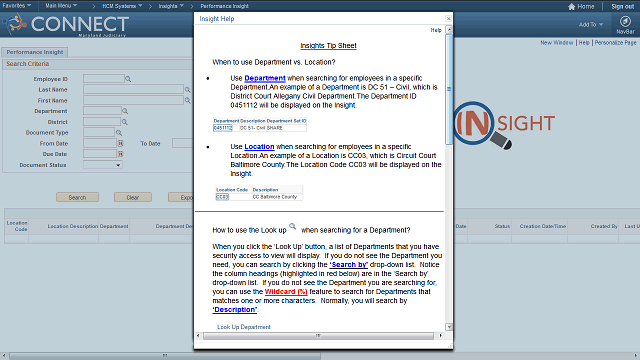This screenshot has width=640, height=360.
Task: Click the dialog vertical scrollbar up arrow
Action: 449,30
